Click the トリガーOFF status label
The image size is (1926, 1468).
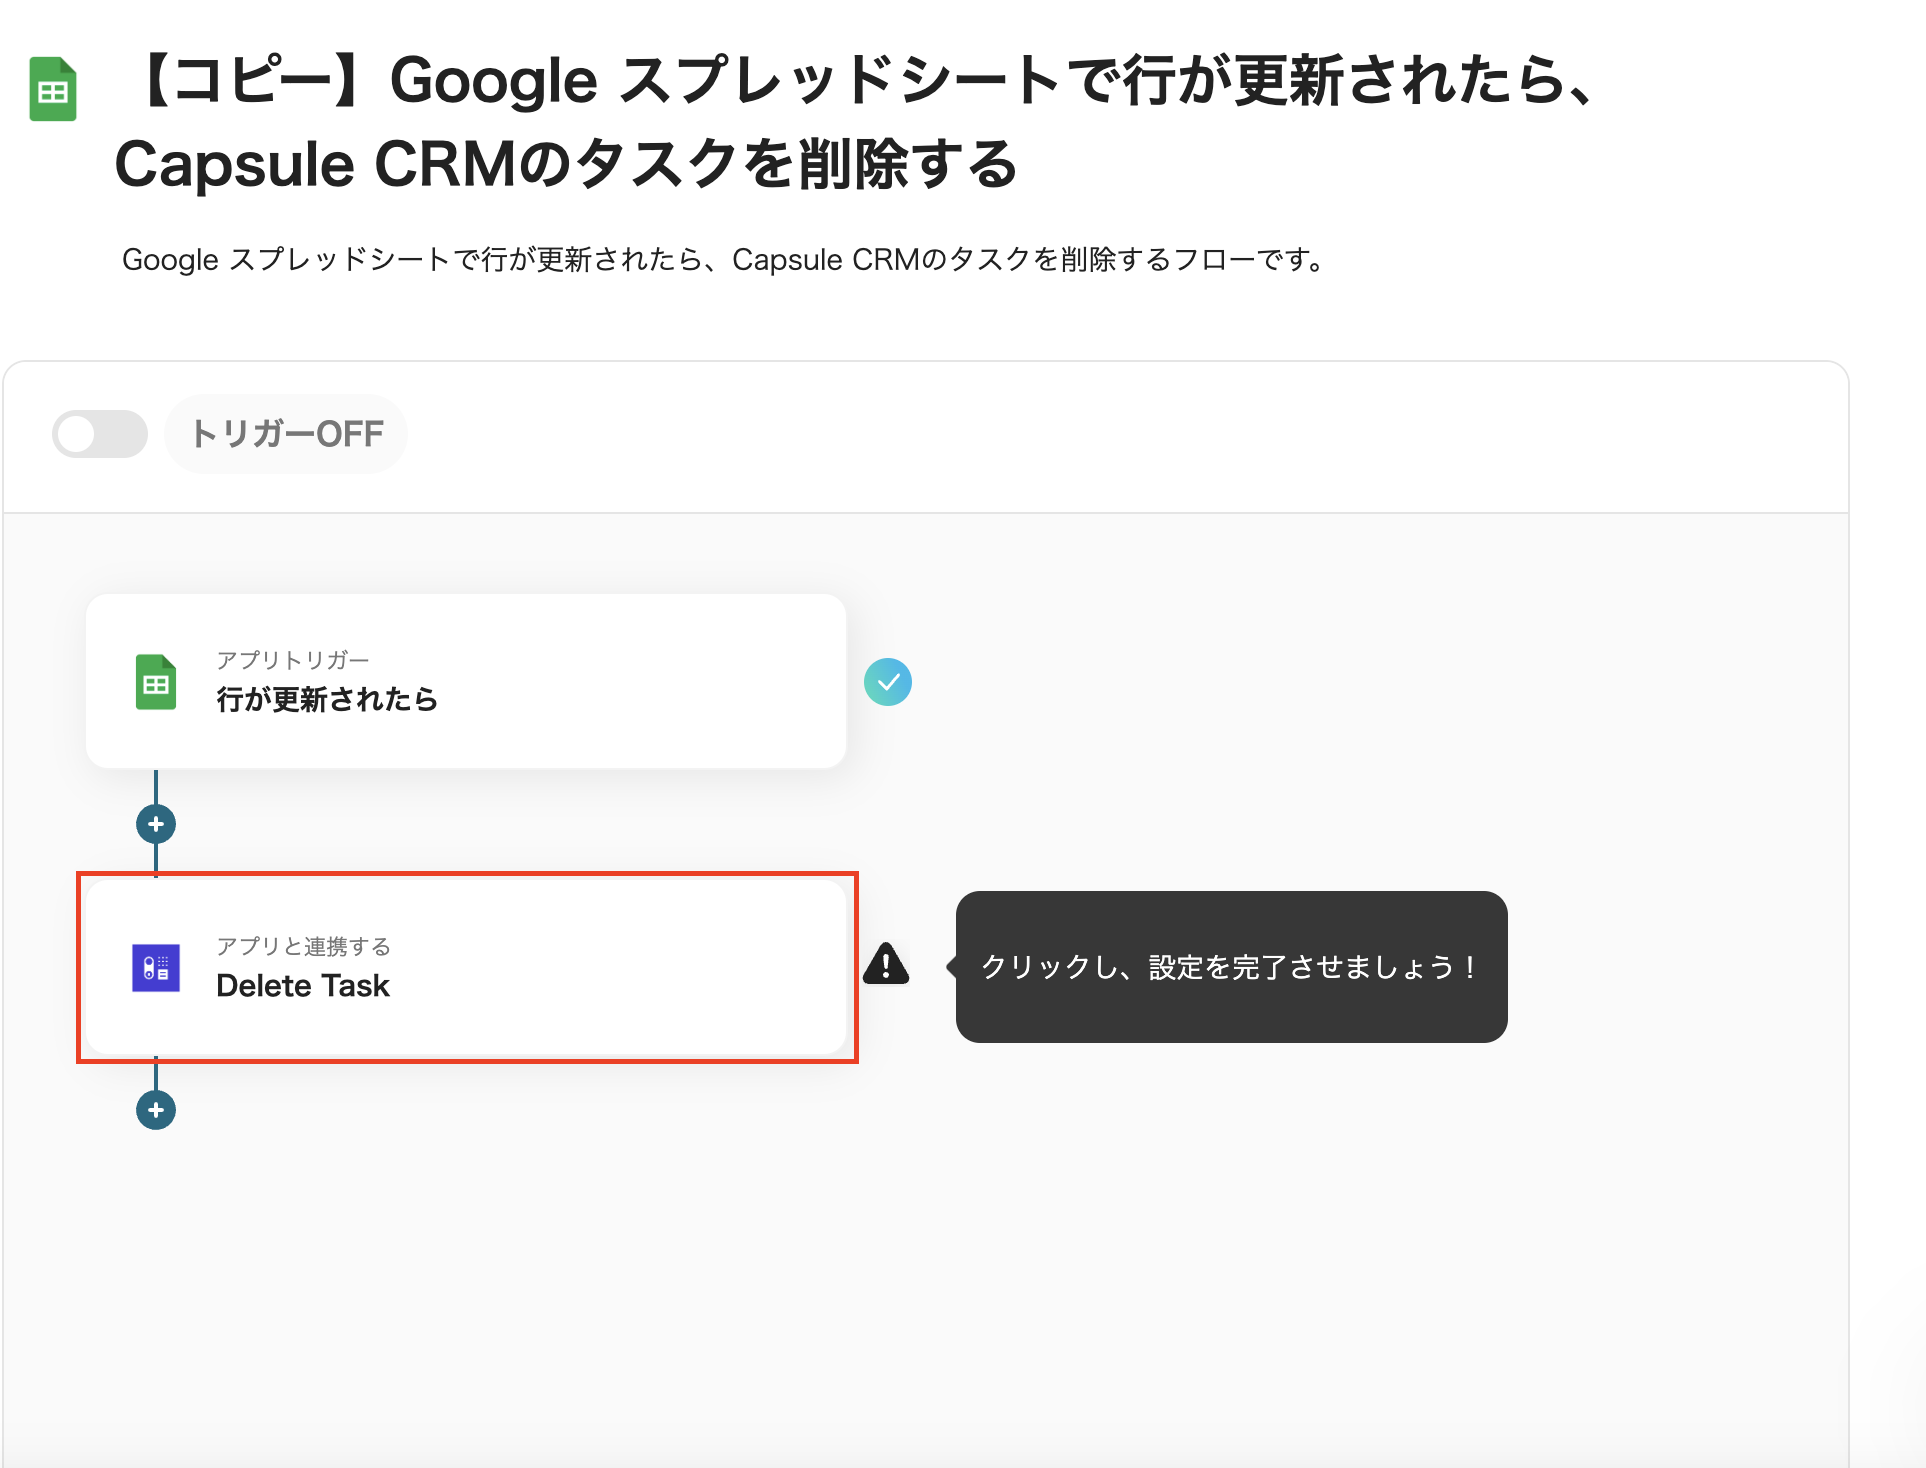[x=286, y=434]
